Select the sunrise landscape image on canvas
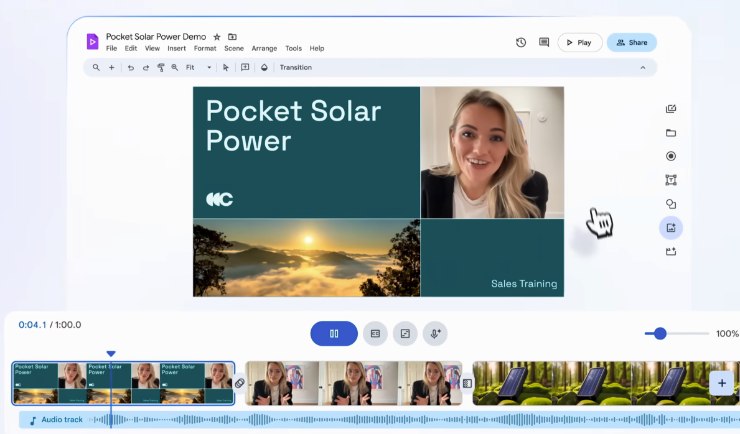 pyautogui.click(x=306, y=258)
